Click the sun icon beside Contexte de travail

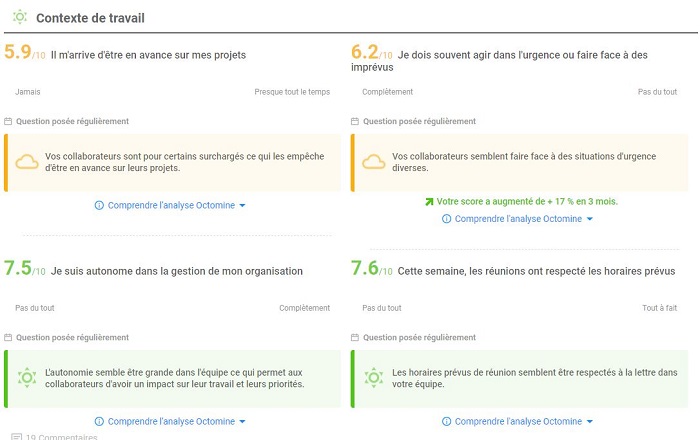click(x=19, y=17)
